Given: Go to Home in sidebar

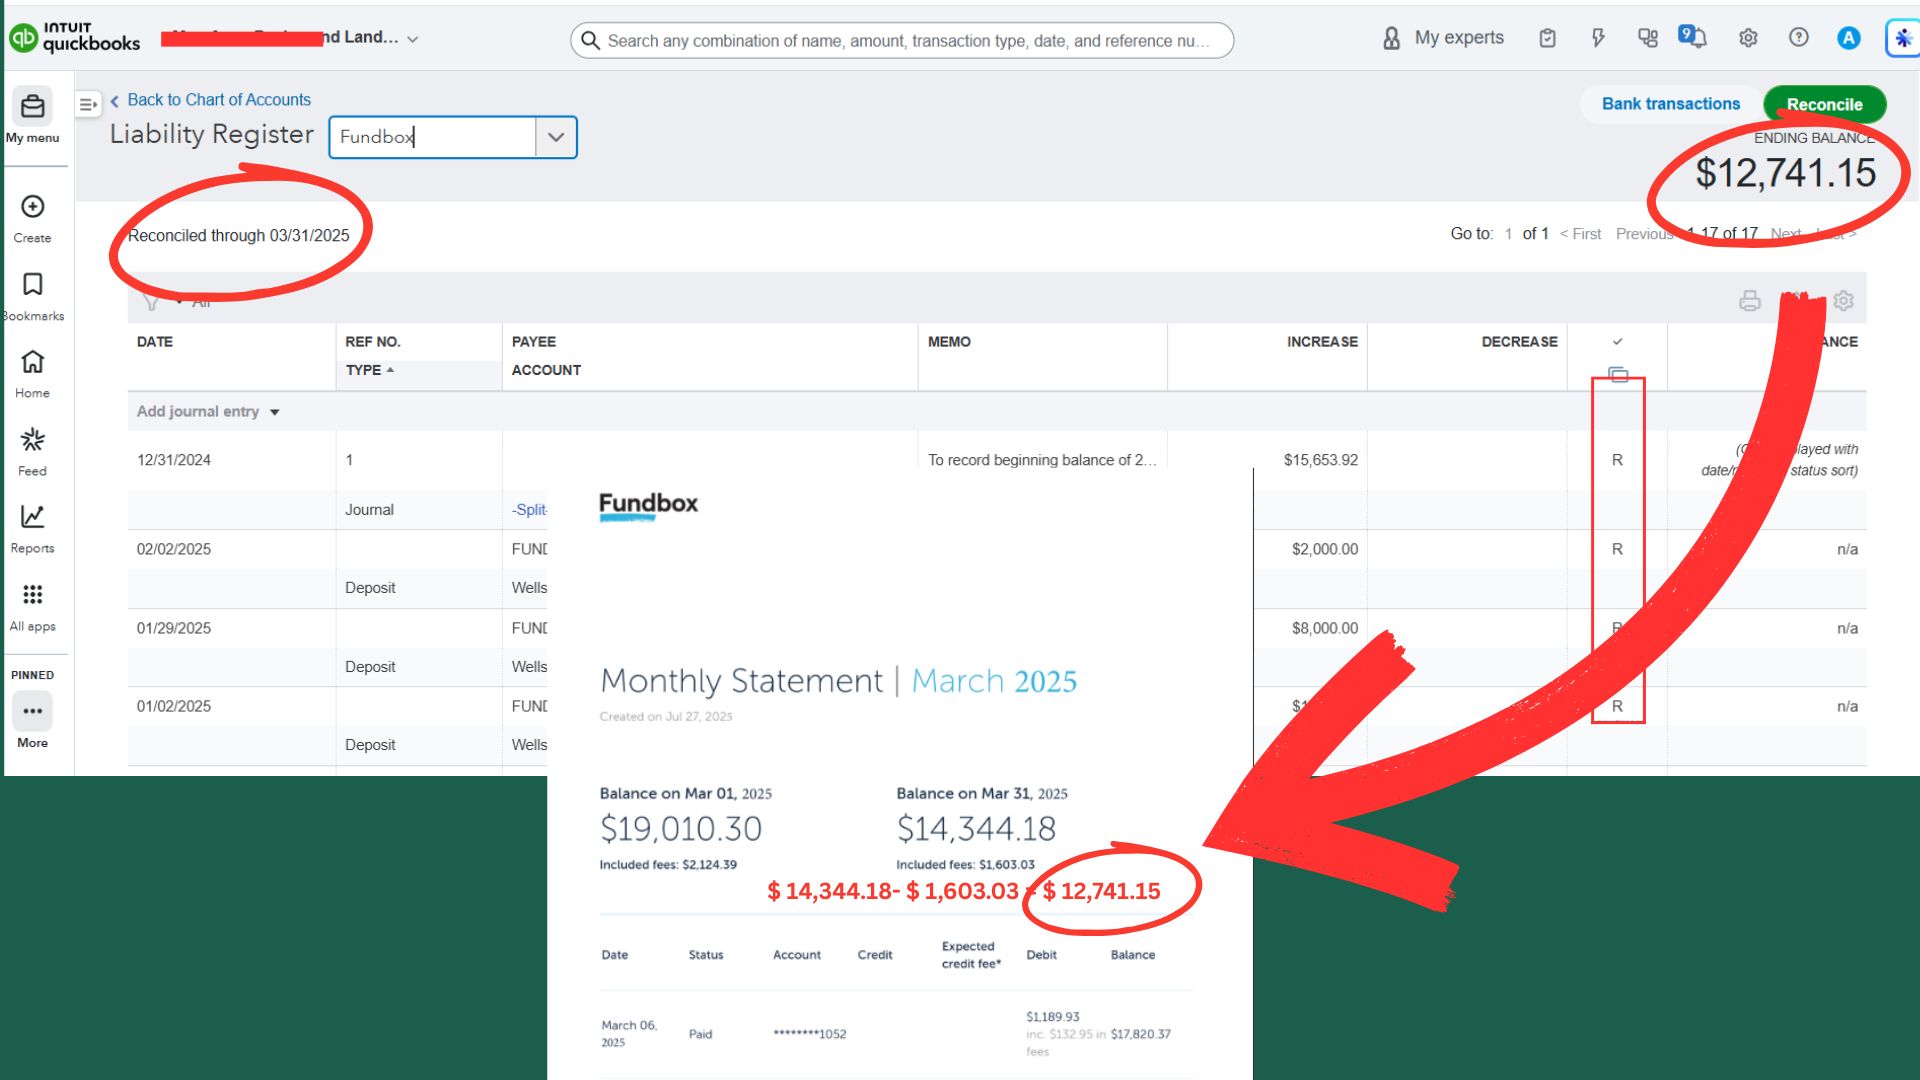Looking at the screenshot, I should point(32,373).
